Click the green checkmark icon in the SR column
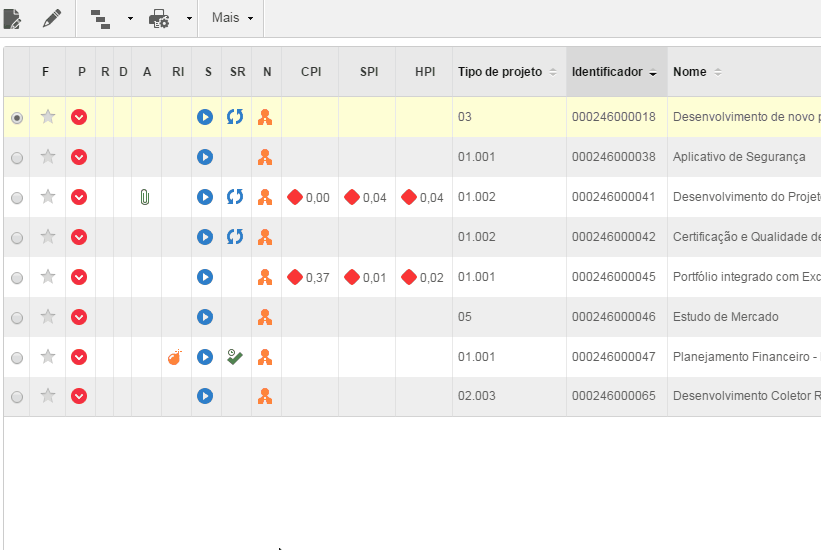This screenshot has height=550, width=821. [235, 357]
